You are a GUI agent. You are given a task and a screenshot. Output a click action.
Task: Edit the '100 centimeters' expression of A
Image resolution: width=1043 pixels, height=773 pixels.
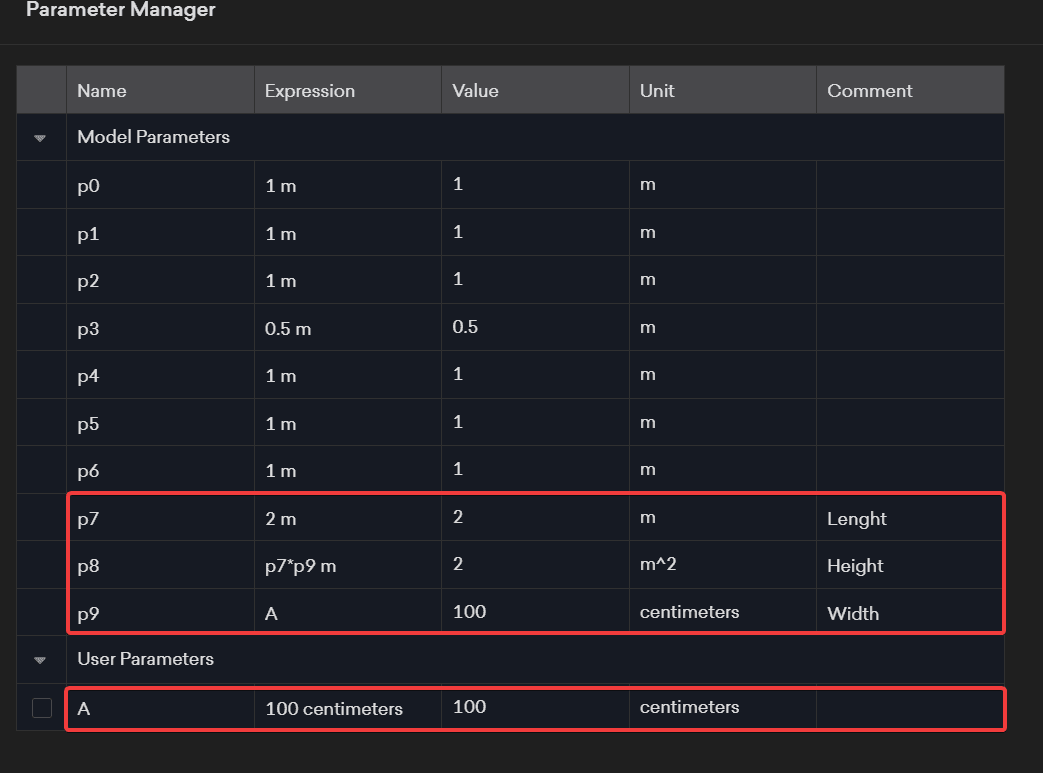point(333,709)
